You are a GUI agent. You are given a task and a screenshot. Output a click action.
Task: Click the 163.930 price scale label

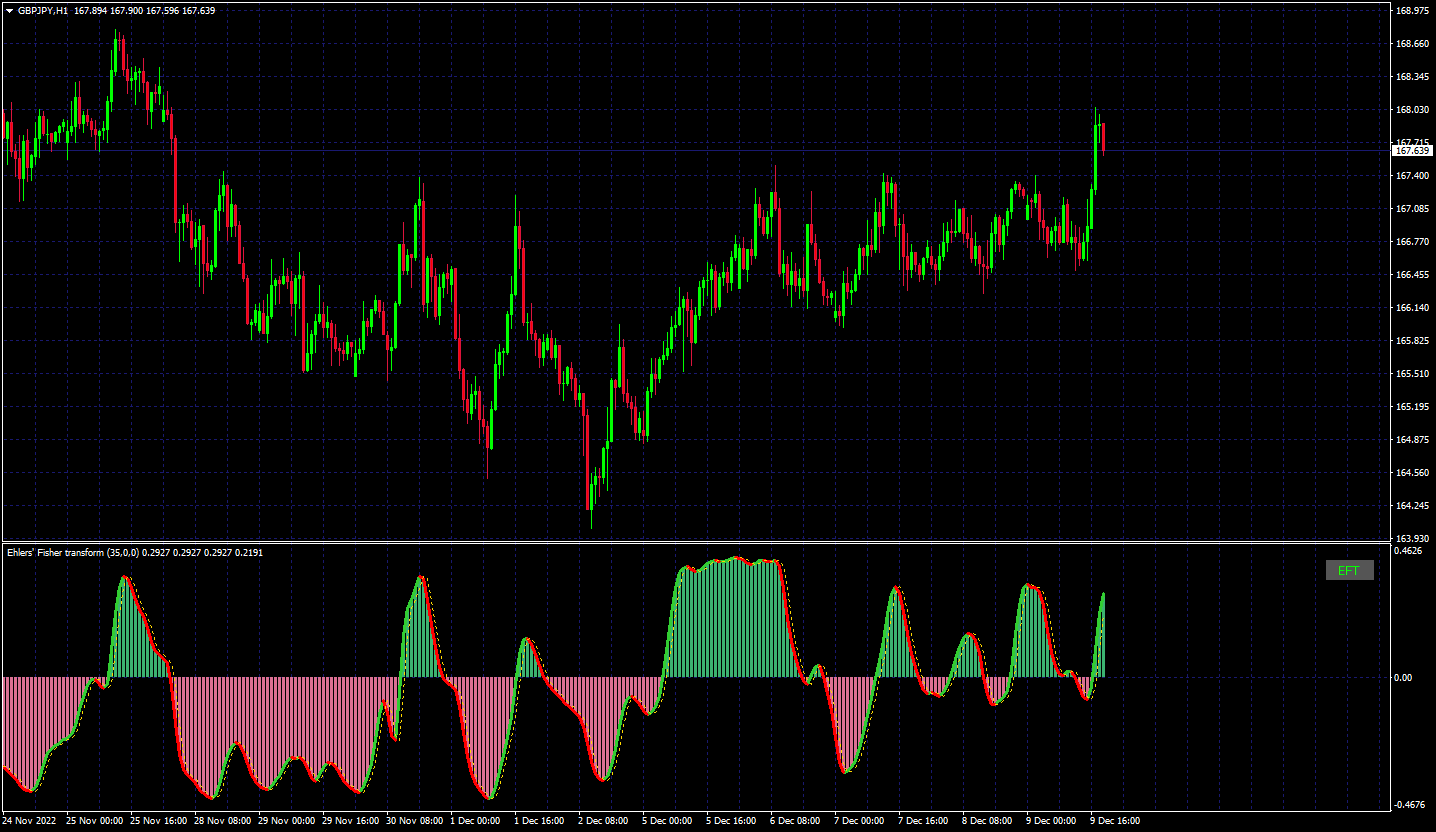[x=1412, y=538]
